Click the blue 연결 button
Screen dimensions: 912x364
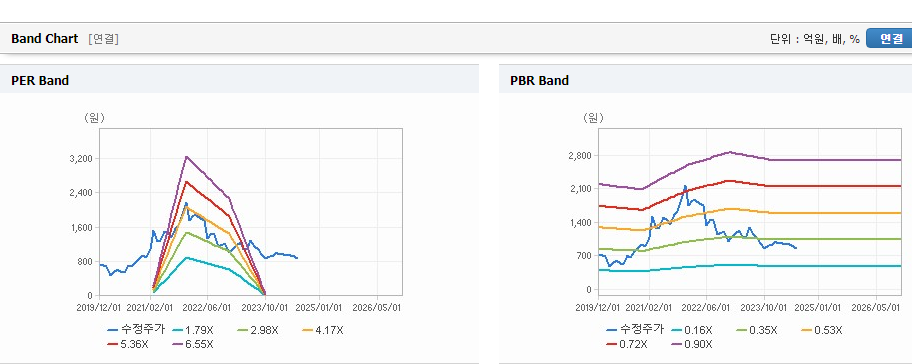890,38
